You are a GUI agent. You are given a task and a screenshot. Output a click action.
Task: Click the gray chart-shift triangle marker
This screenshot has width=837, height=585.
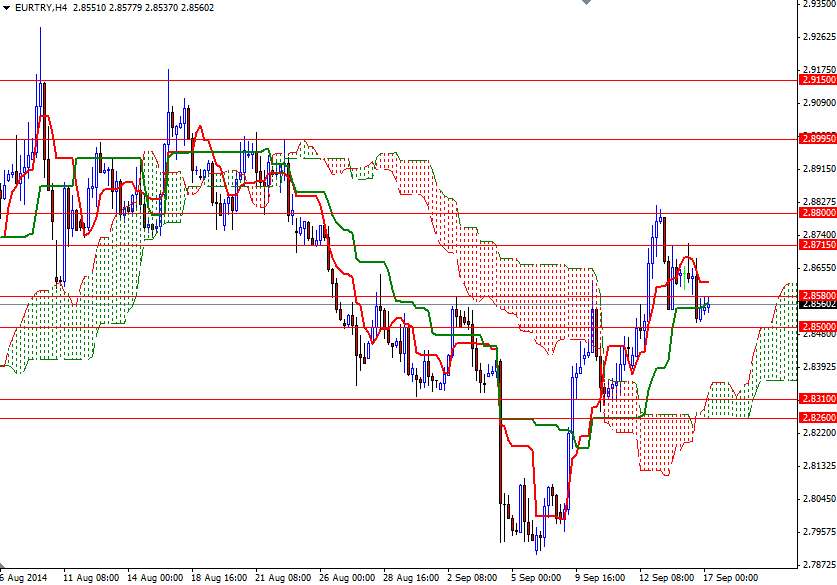[x=586, y=5]
